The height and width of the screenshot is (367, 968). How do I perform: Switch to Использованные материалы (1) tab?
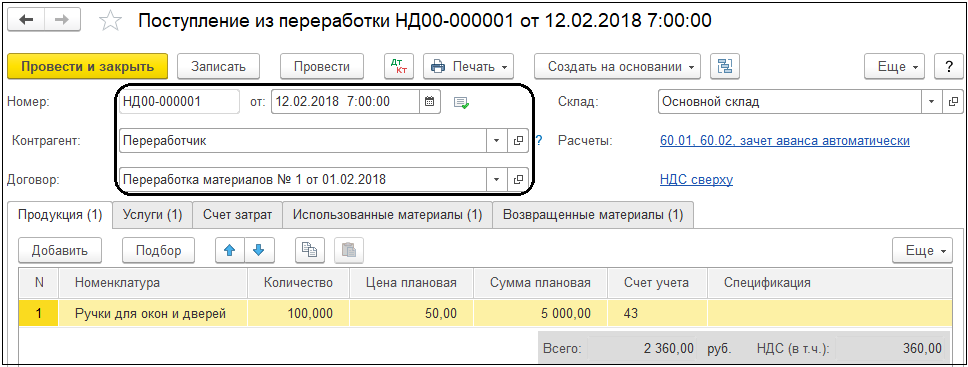pos(387,214)
